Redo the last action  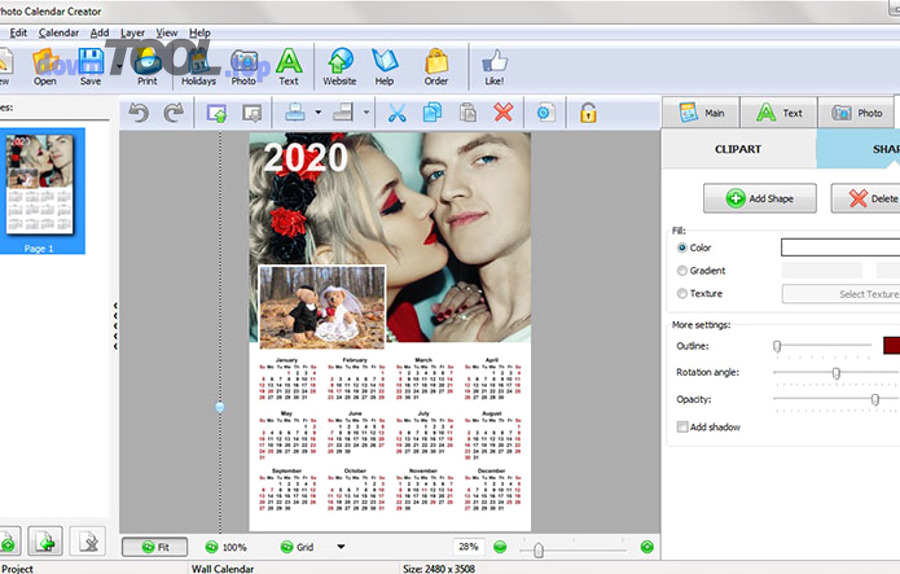pos(173,113)
